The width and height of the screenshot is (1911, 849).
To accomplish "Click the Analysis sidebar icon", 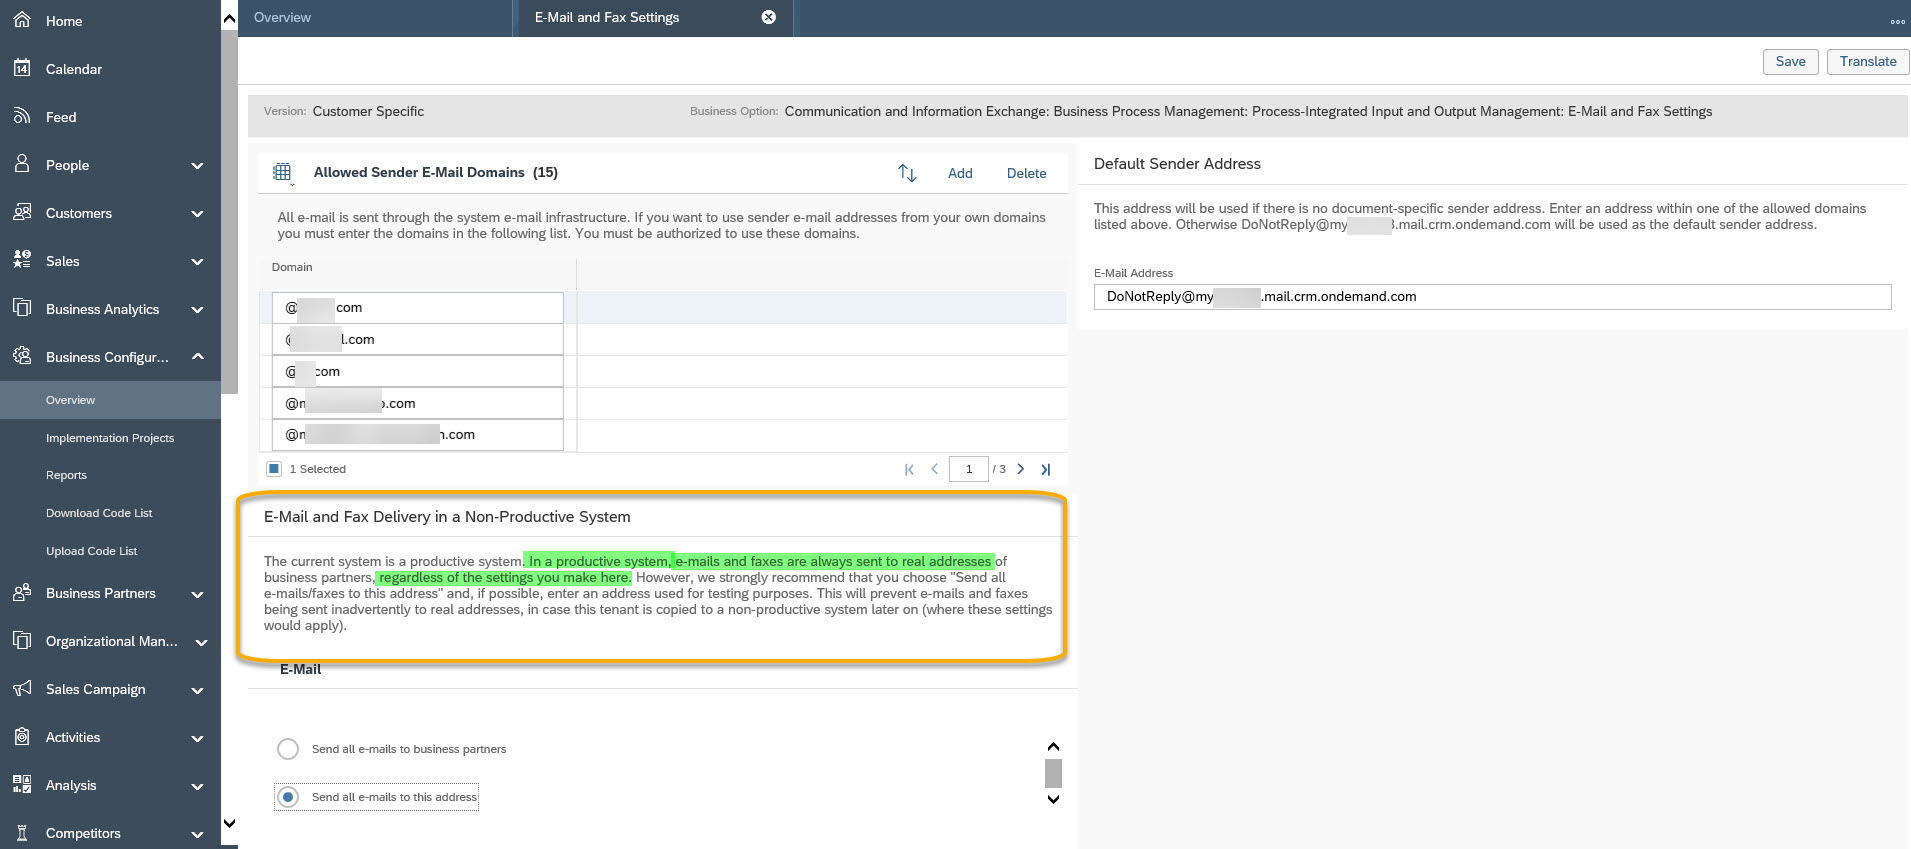I will (21, 784).
